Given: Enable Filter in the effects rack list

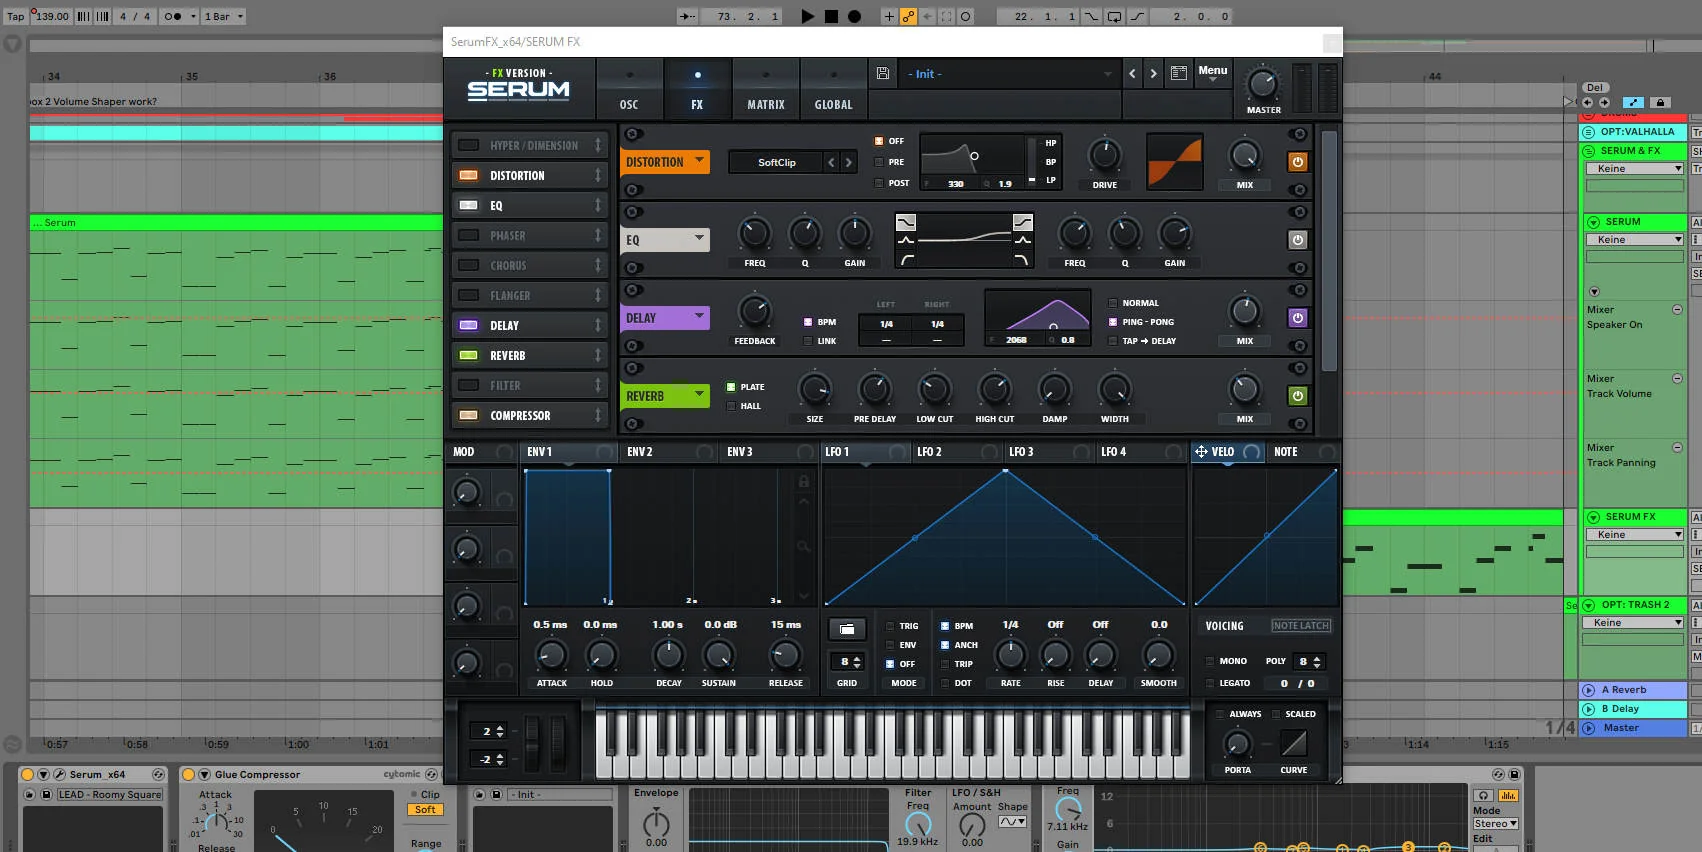Looking at the screenshot, I should click(468, 385).
